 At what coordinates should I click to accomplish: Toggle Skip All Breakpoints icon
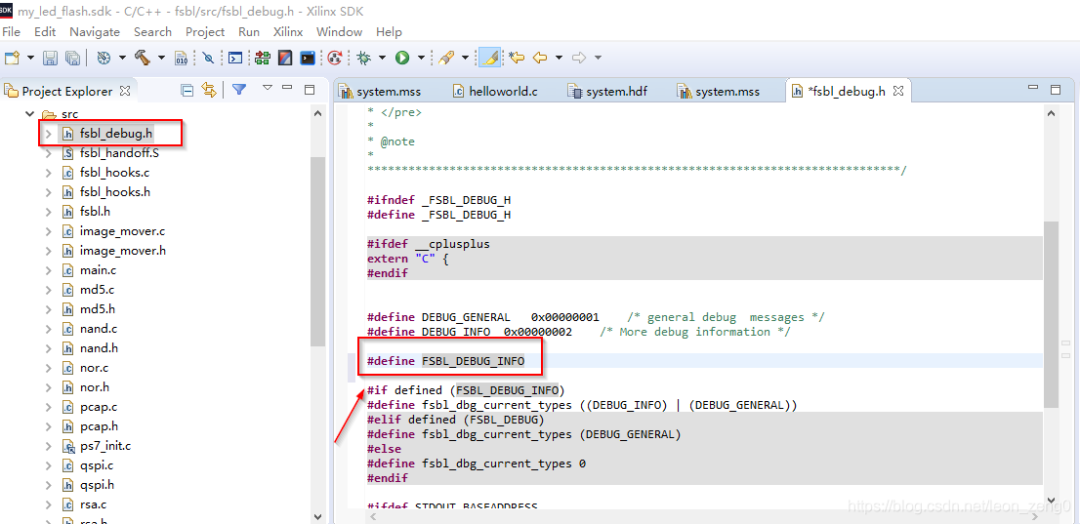pyautogui.click(x=208, y=58)
